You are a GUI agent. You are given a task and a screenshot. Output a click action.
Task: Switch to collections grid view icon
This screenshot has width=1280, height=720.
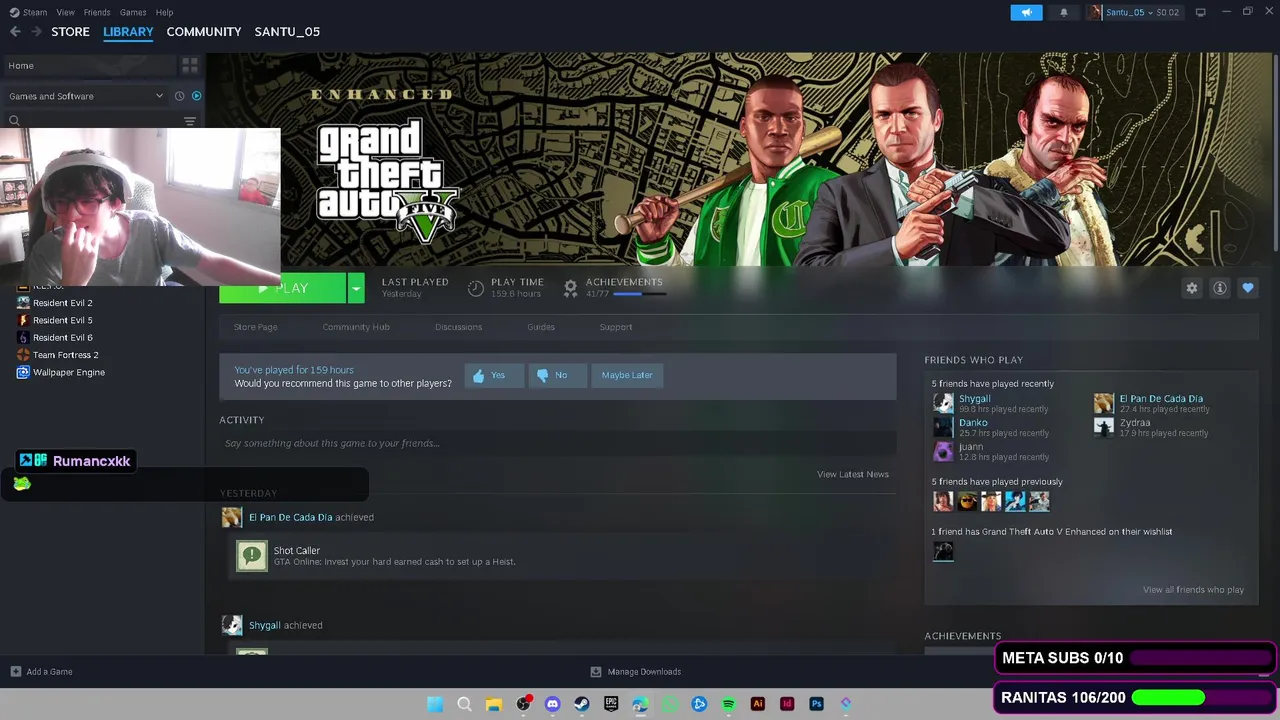tap(189, 66)
